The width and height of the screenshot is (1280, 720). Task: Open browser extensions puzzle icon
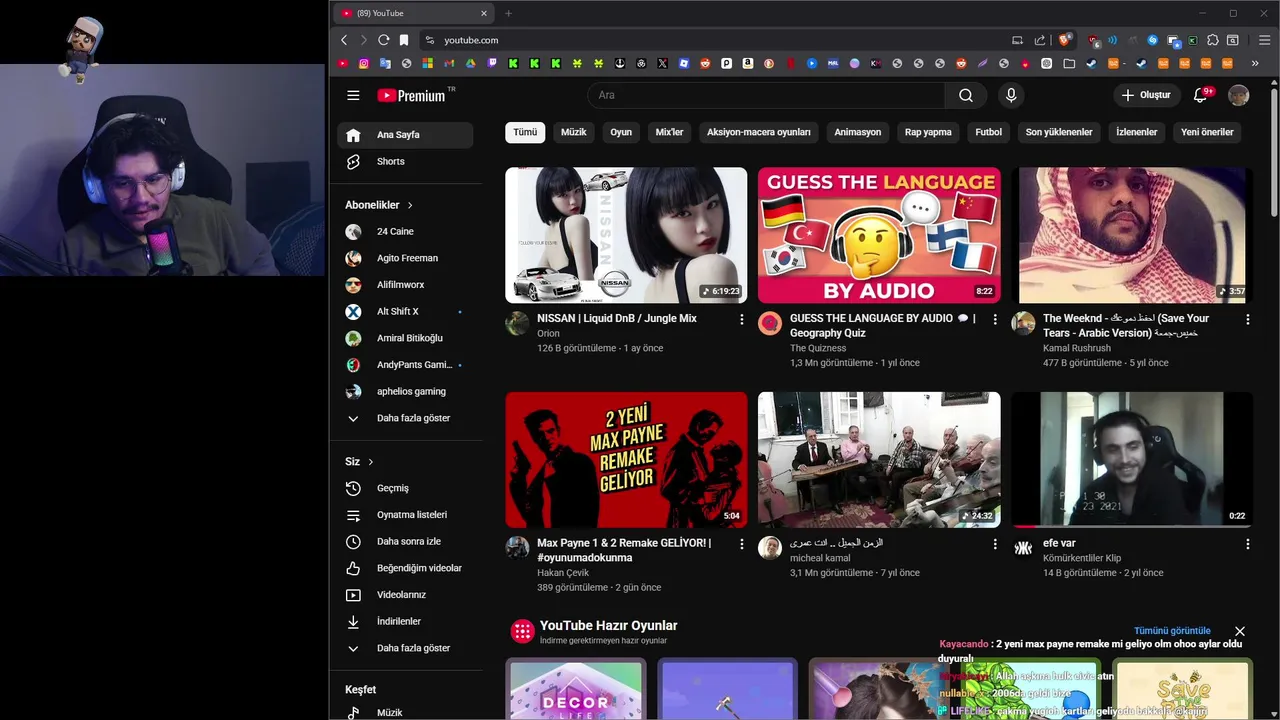point(1213,40)
